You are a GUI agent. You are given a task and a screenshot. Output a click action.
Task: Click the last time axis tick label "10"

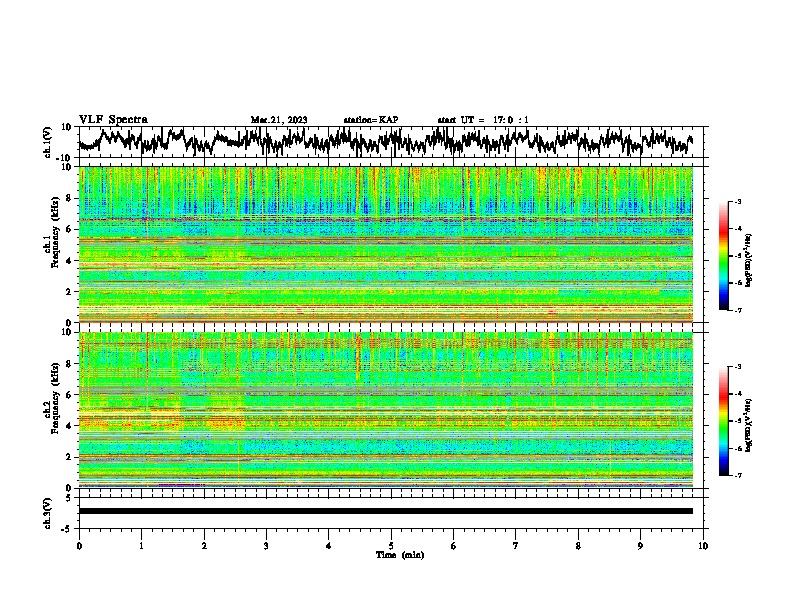(x=703, y=546)
